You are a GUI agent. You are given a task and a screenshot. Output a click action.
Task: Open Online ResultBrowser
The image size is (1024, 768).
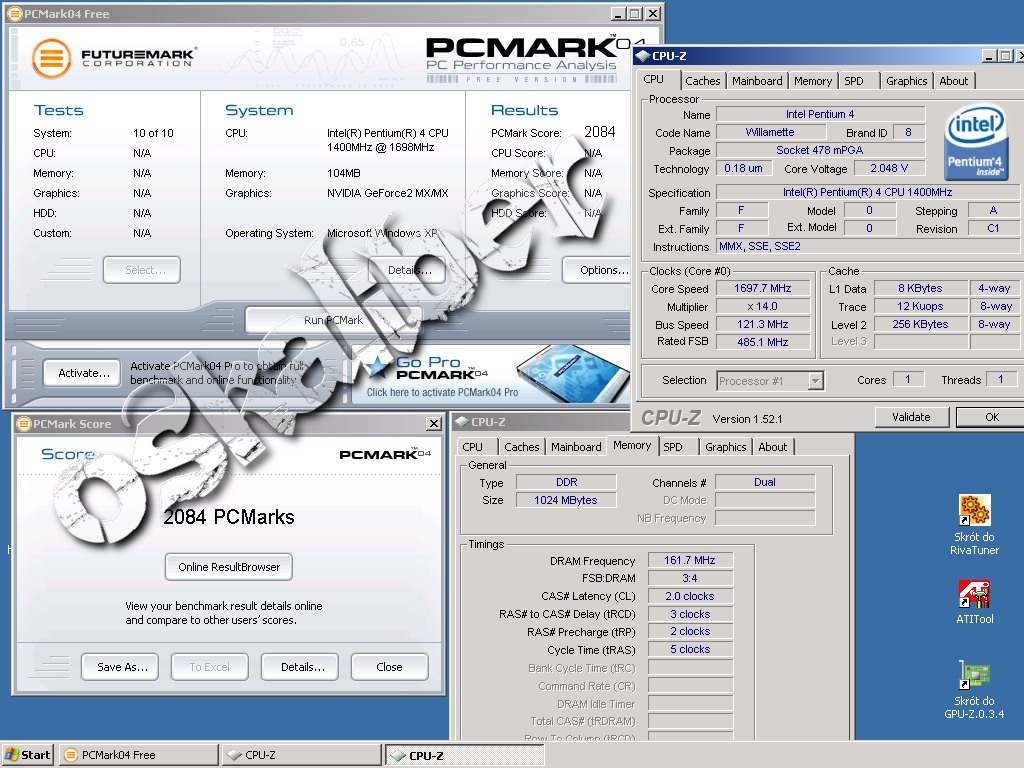[229, 567]
